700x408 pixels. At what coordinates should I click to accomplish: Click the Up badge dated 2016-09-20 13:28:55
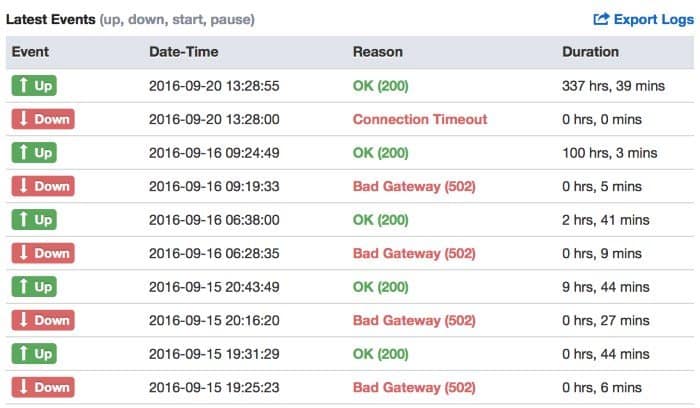click(33, 86)
